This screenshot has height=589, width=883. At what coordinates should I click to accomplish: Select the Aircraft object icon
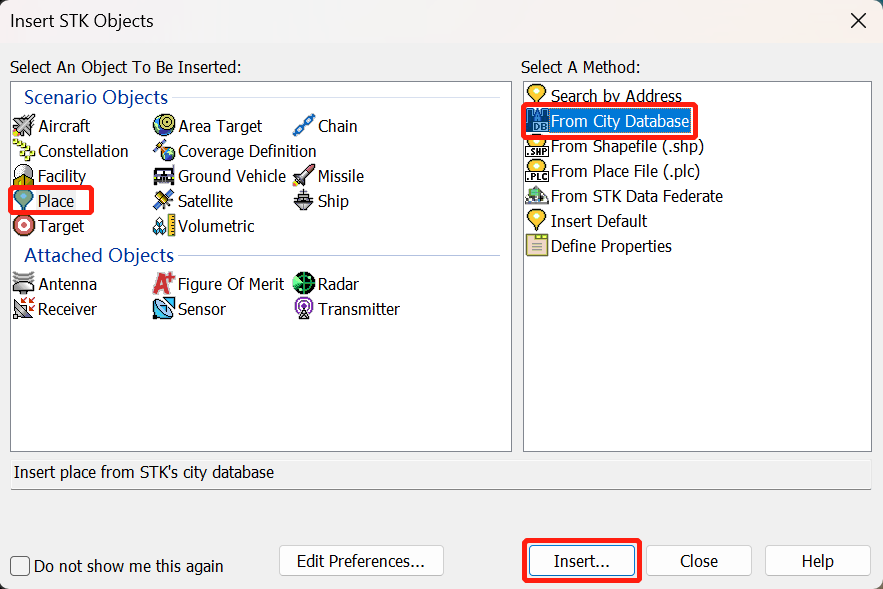24,126
